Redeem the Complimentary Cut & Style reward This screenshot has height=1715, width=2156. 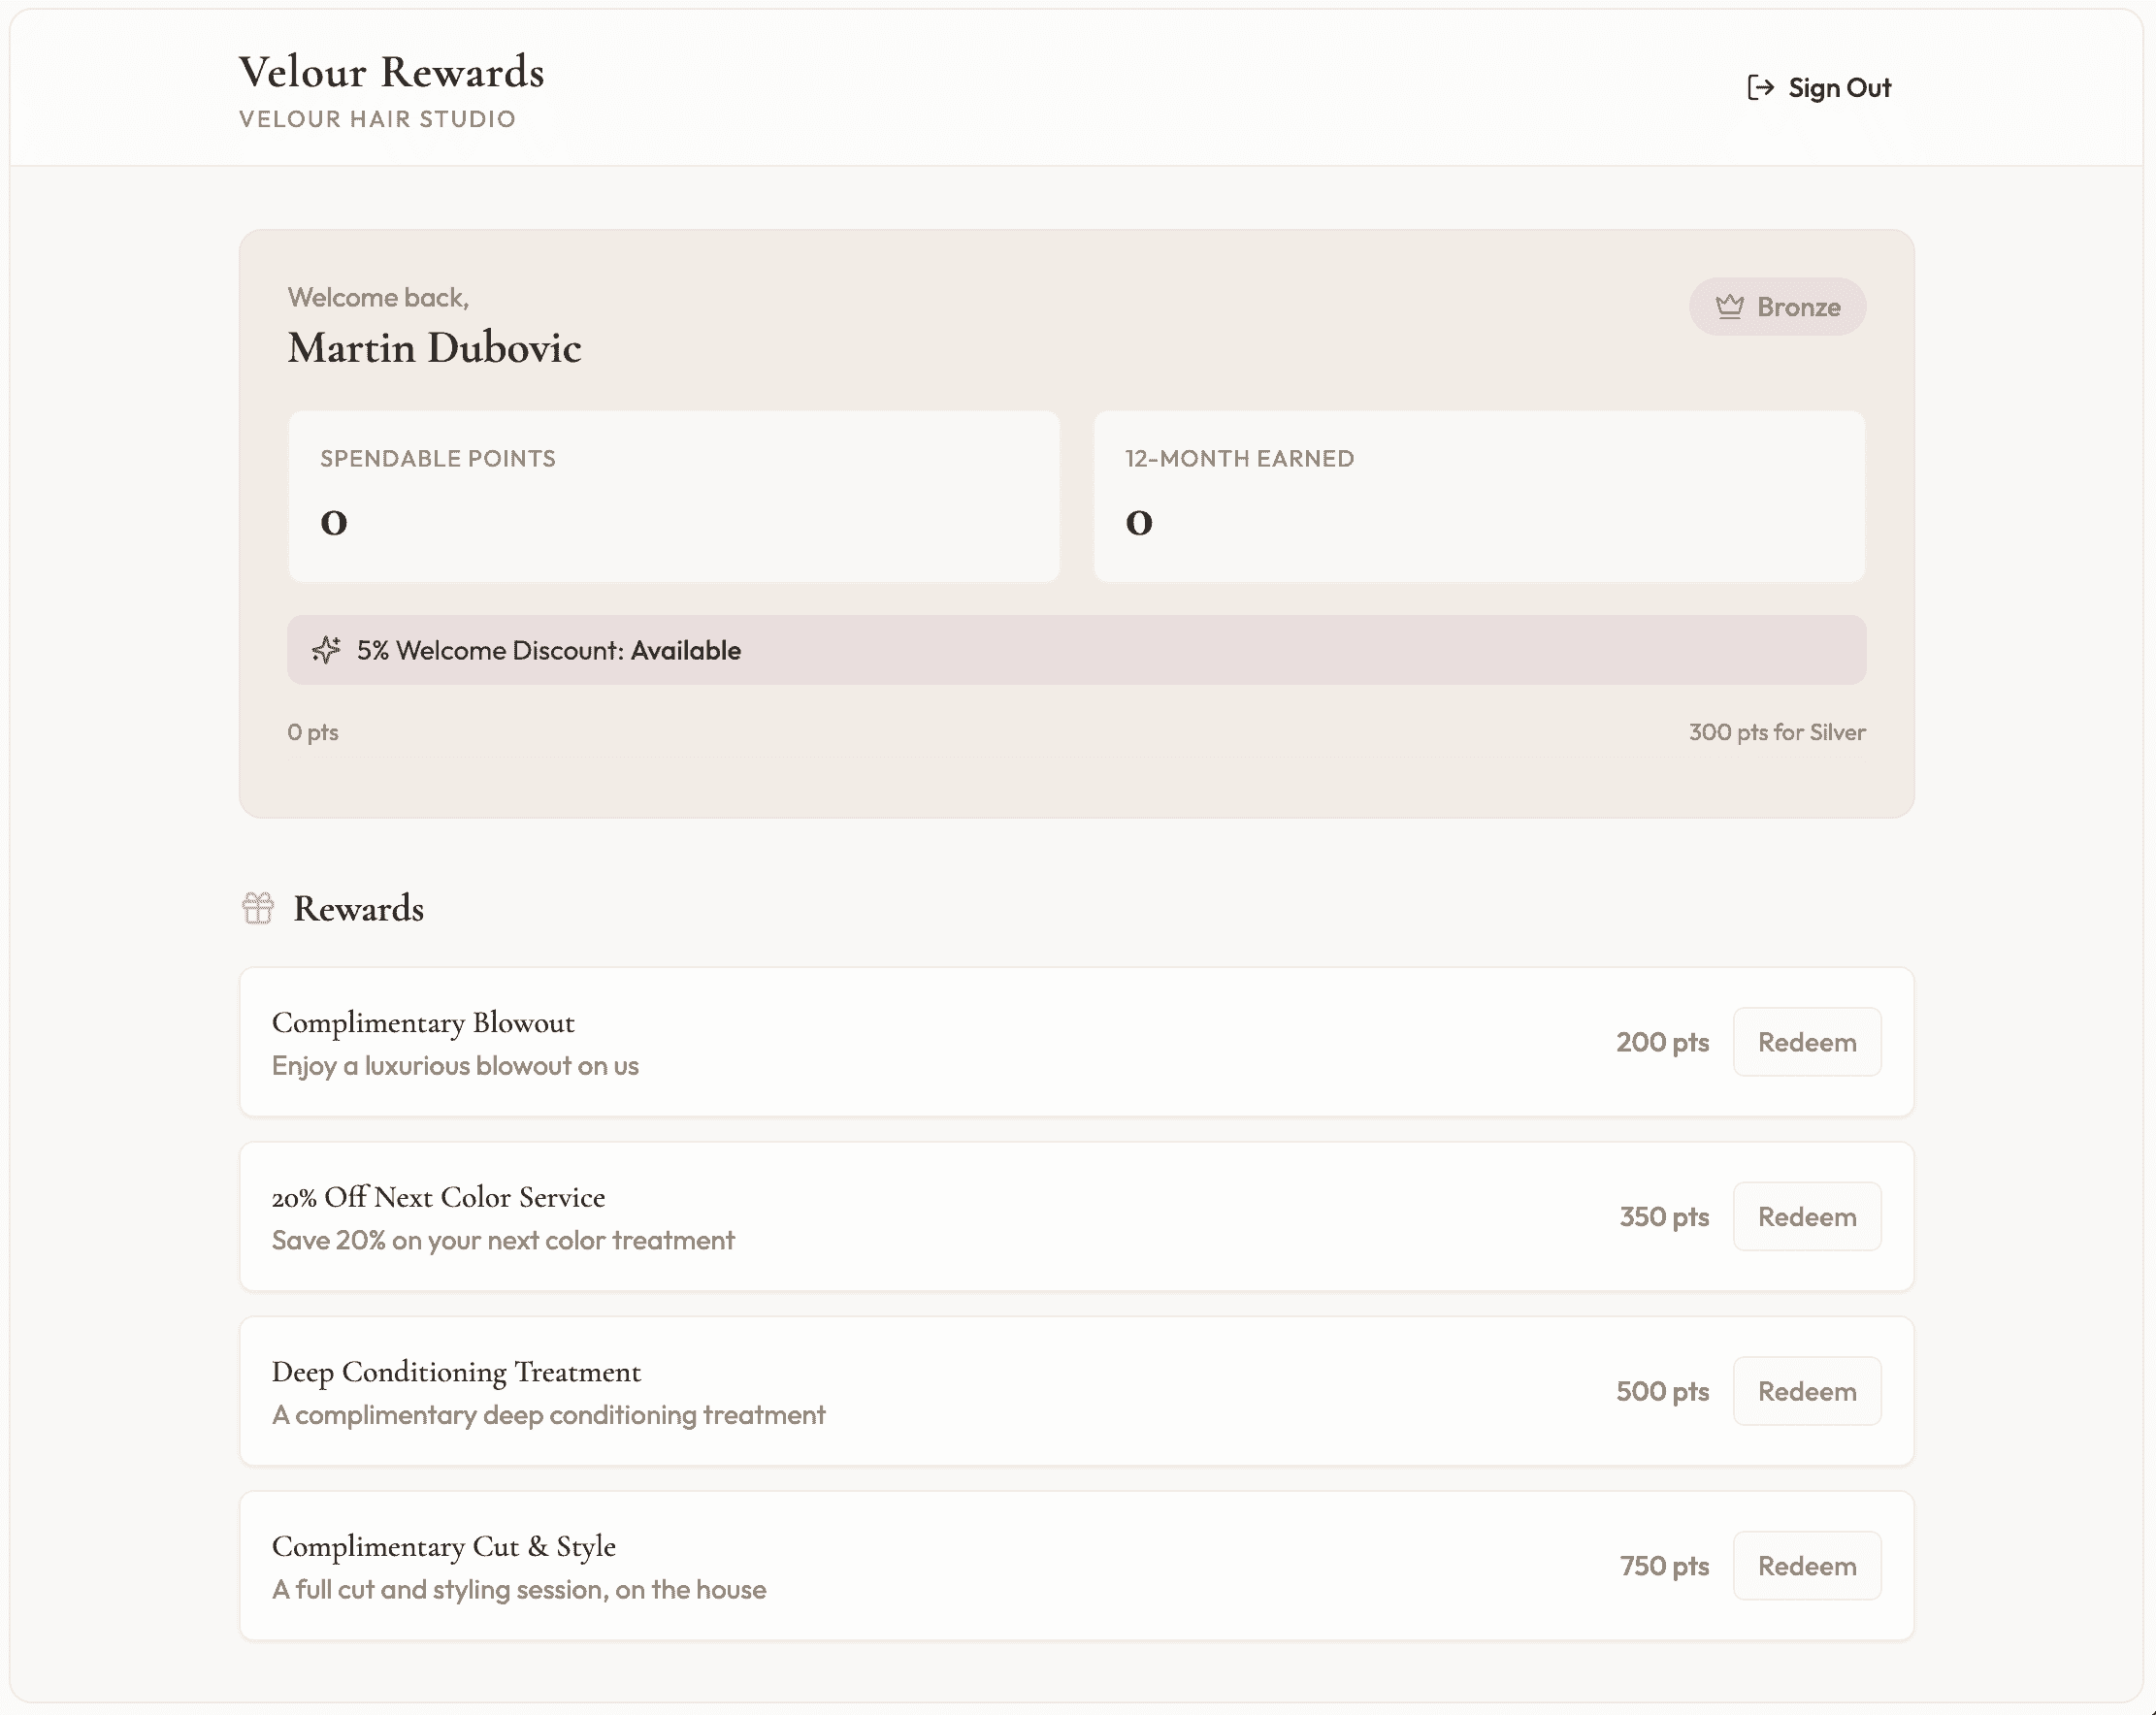point(1806,1565)
